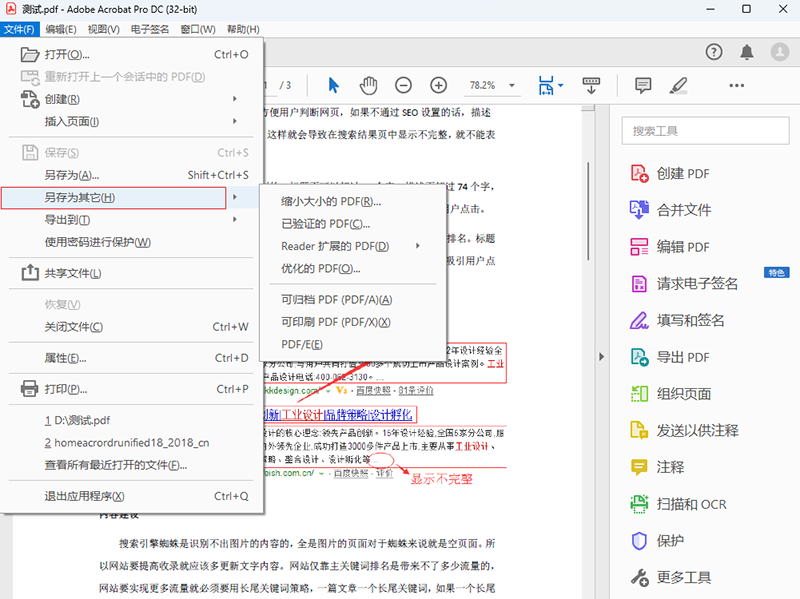Image resolution: width=800 pixels, height=599 pixels.
Task: Choose 另存为(A)... menu item
Action: point(132,175)
